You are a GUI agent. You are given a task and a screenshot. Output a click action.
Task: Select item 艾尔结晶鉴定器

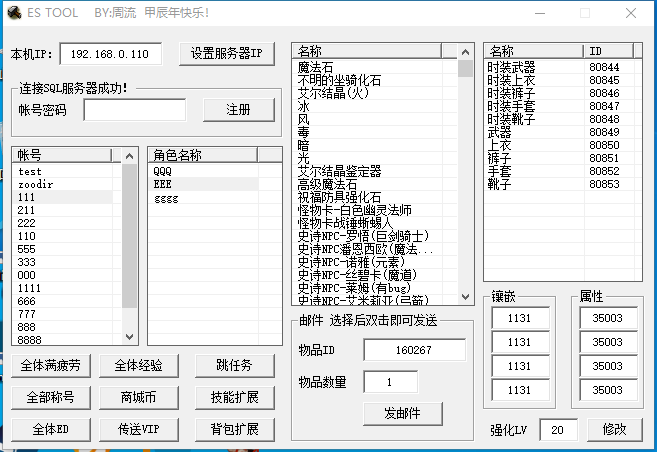click(367, 171)
